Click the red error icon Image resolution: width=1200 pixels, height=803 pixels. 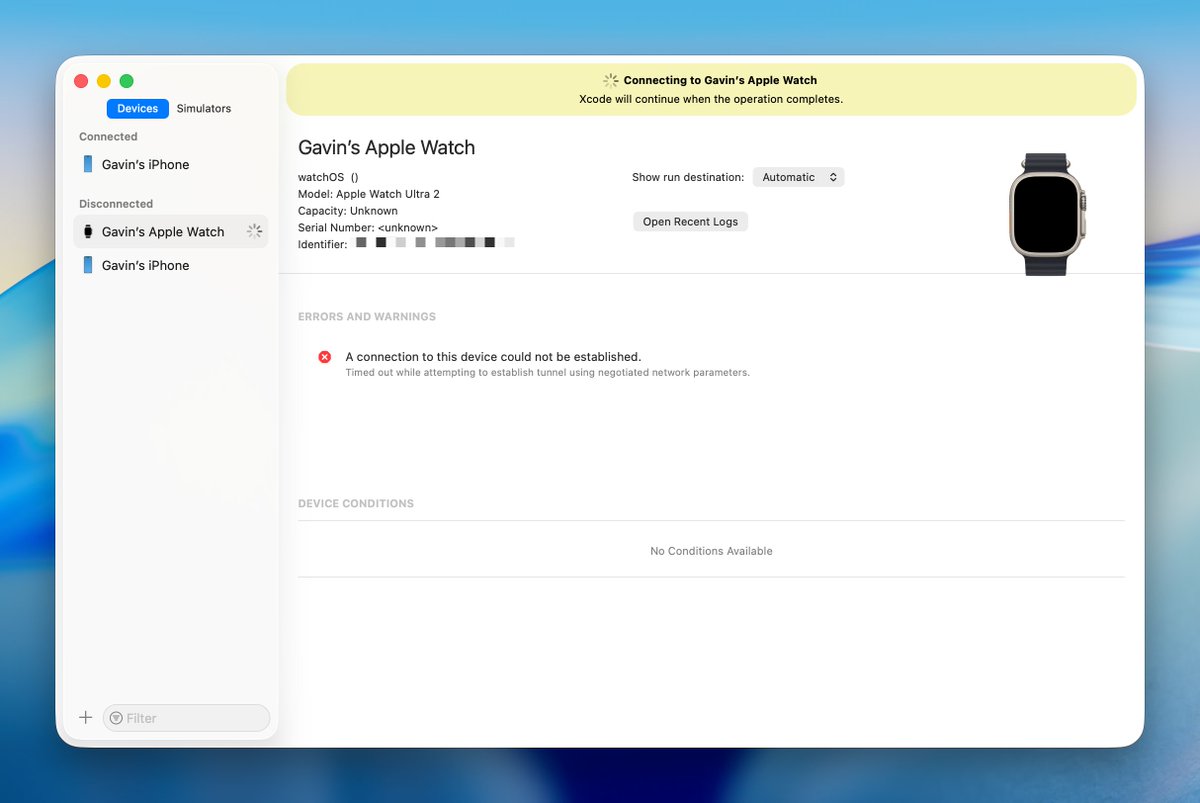tap(325, 357)
